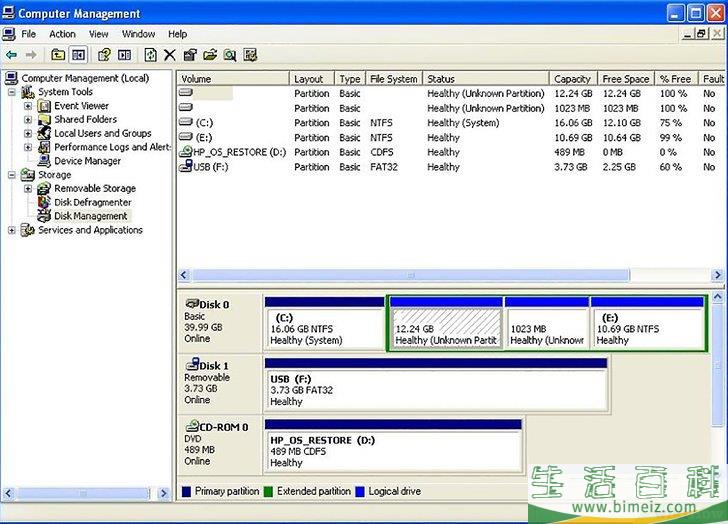Click the Open folder toolbar icon
The height and width of the screenshot is (524, 728).
(210, 55)
